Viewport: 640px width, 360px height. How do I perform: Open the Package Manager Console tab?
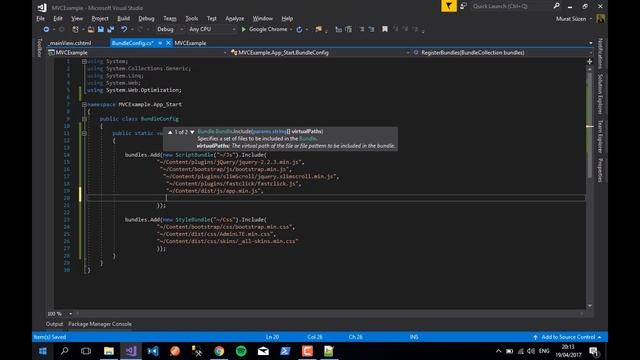pyautogui.click(x=100, y=324)
